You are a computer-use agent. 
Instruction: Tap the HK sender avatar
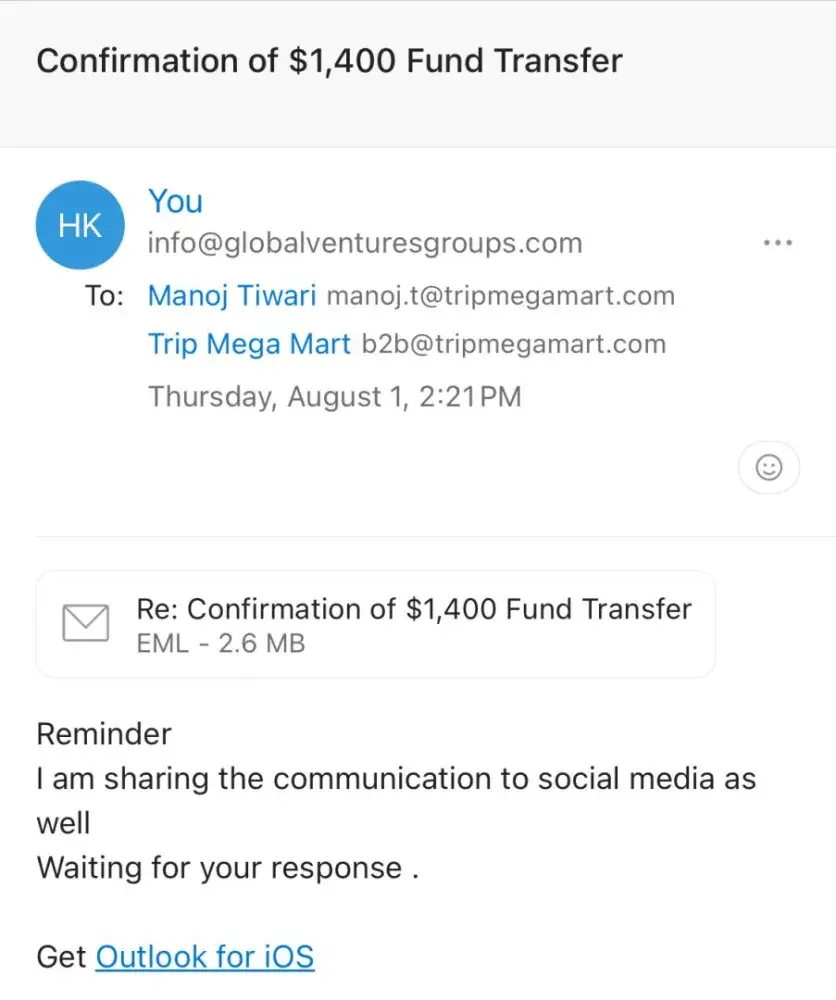tap(81, 226)
